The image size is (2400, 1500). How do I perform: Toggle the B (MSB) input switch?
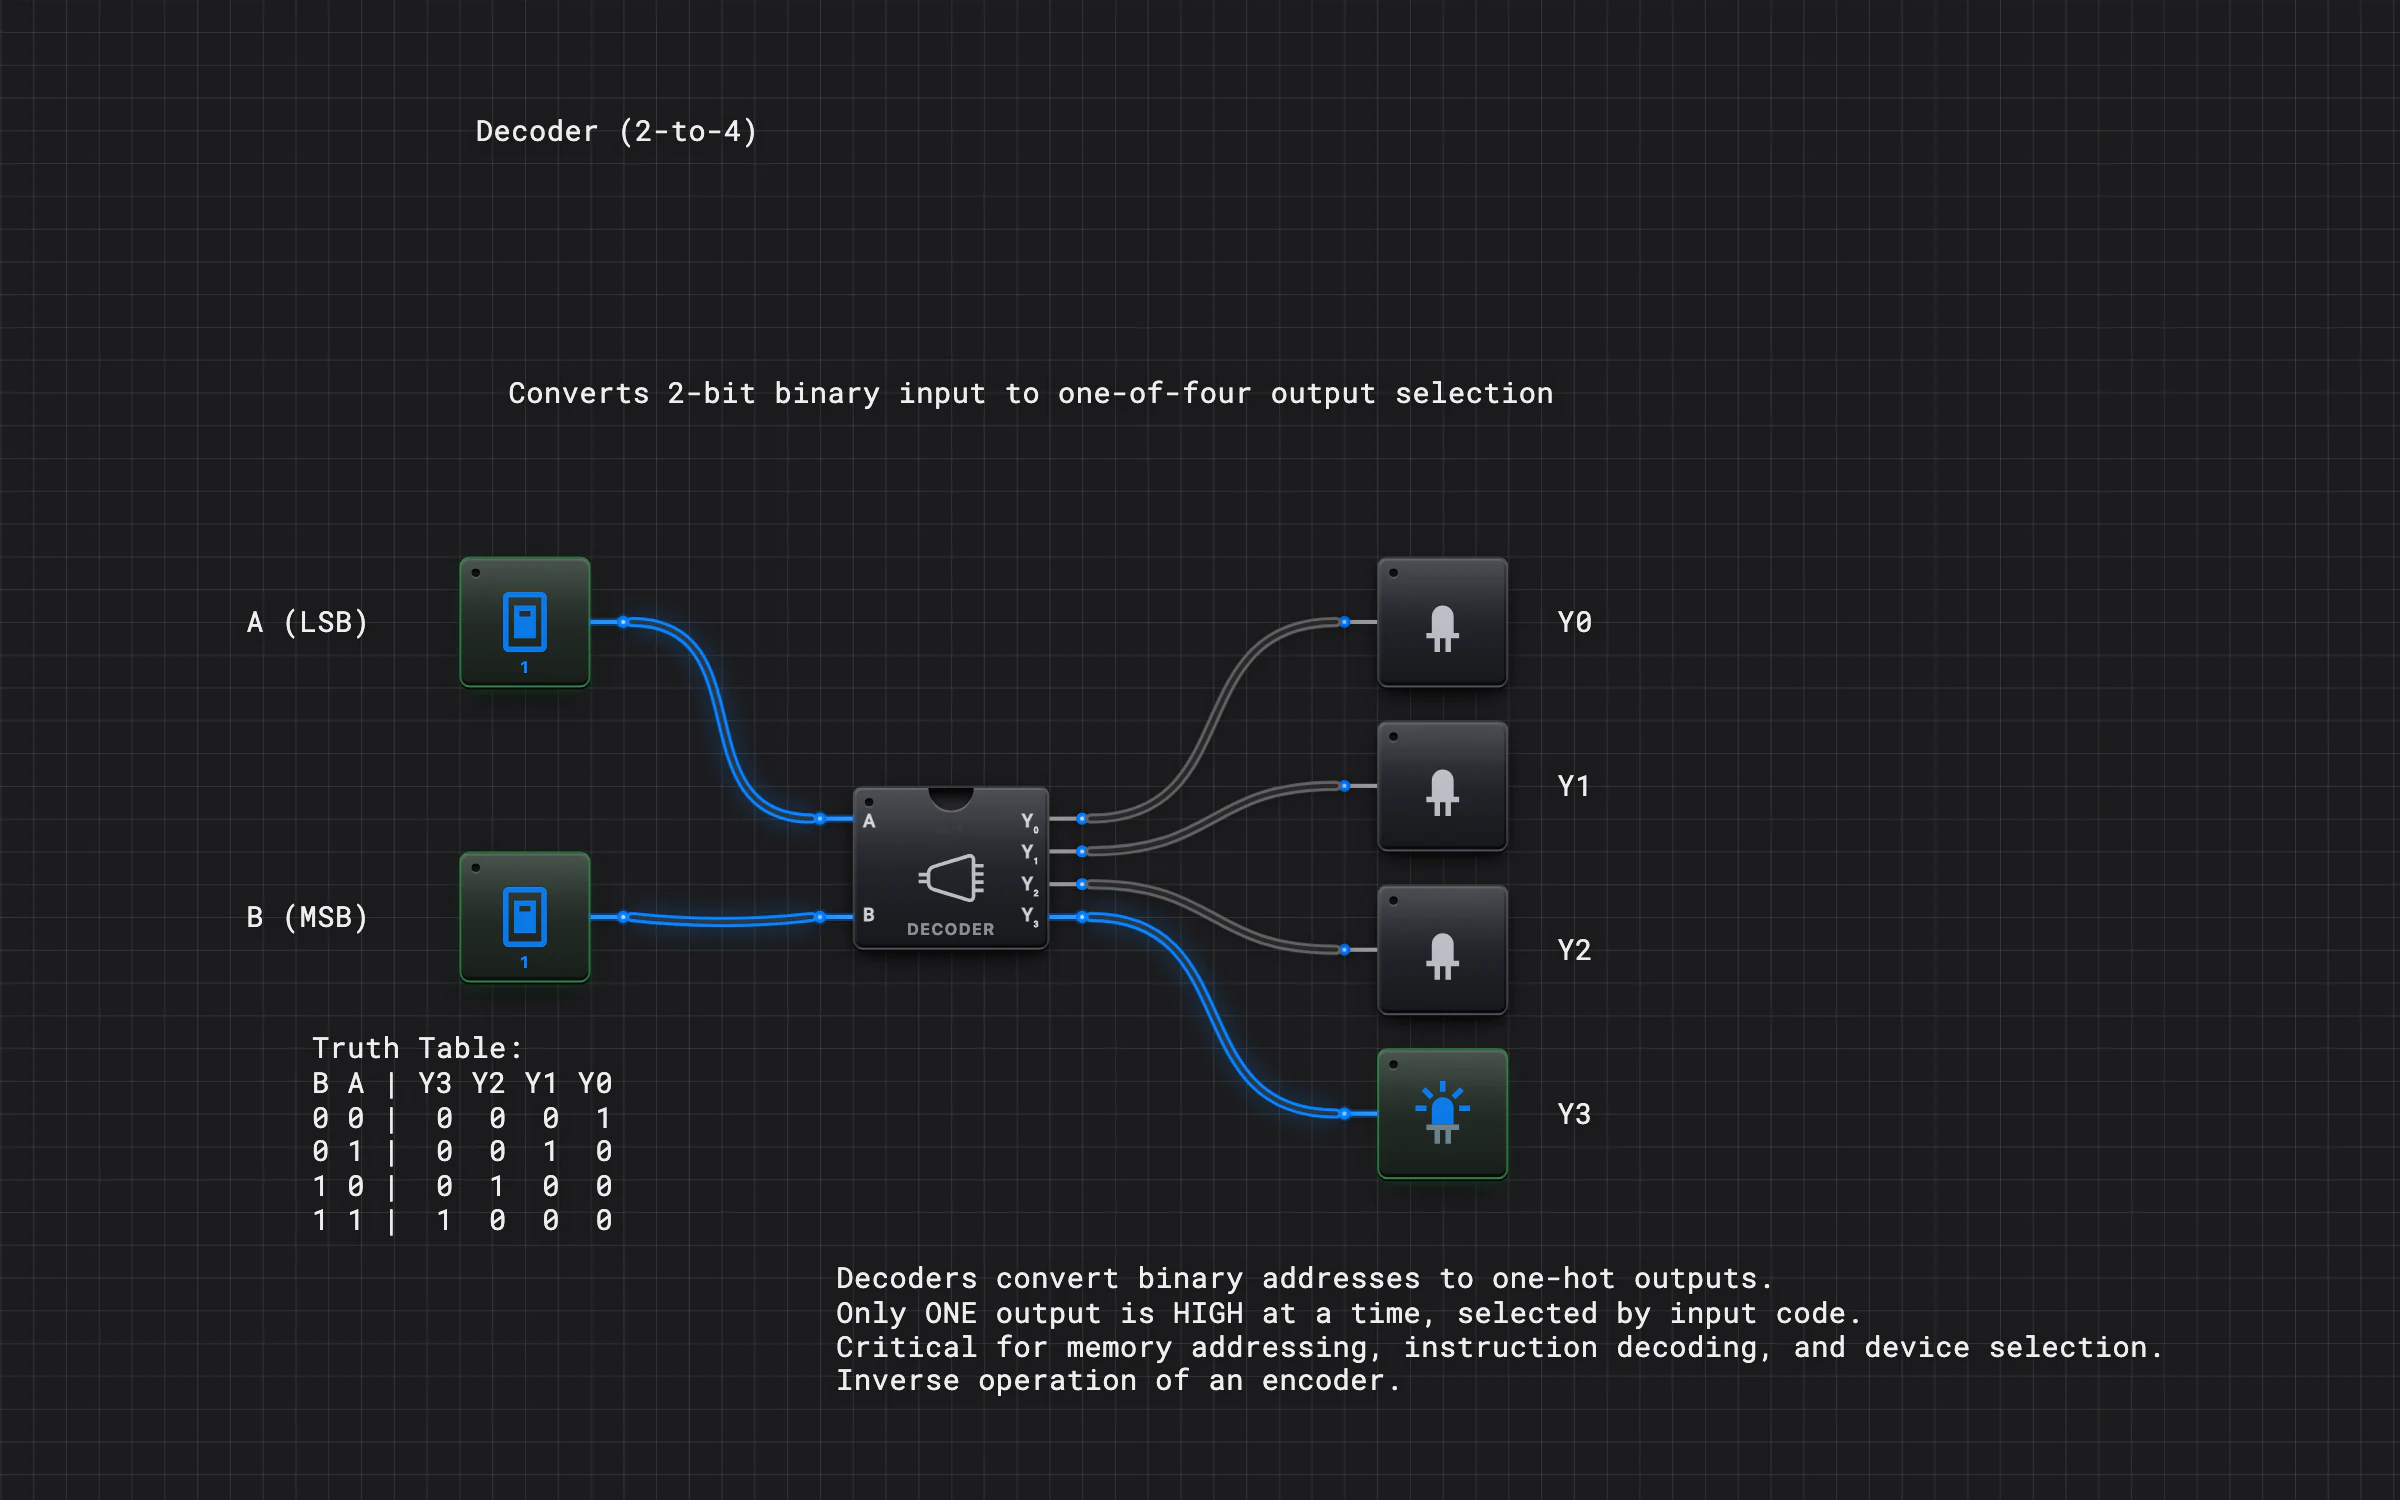524,917
